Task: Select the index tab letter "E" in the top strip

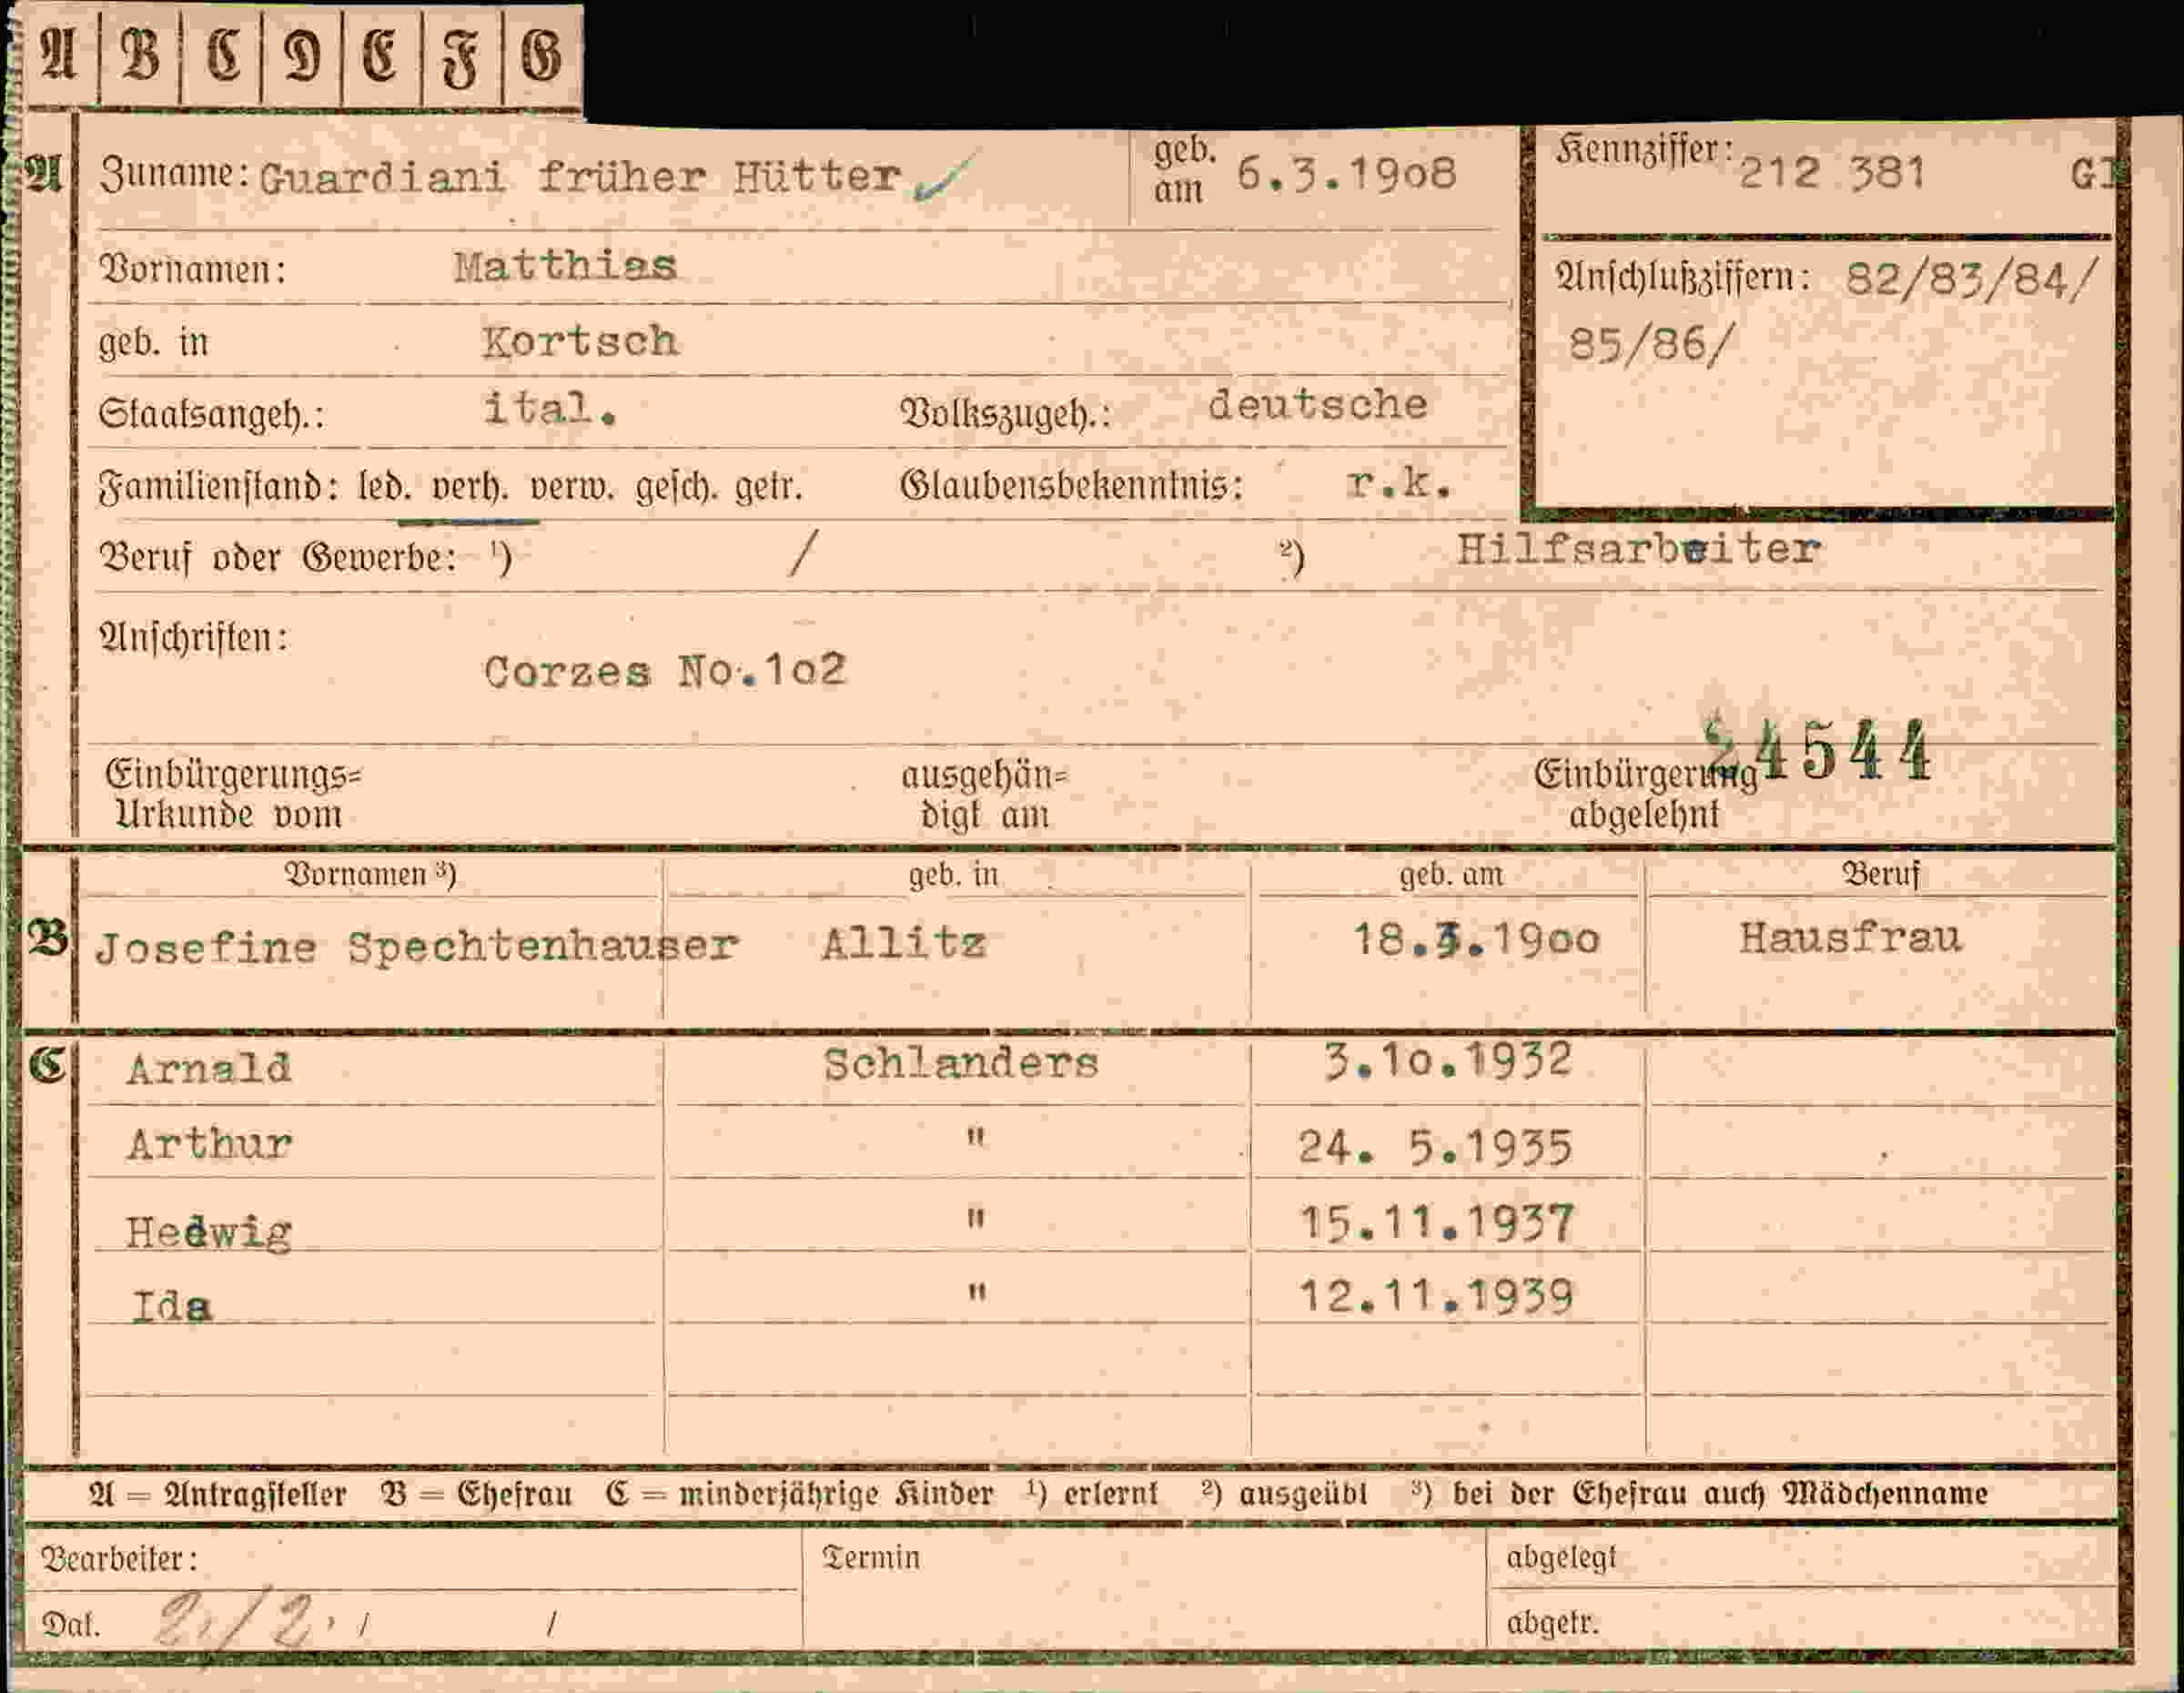Action: point(380,55)
